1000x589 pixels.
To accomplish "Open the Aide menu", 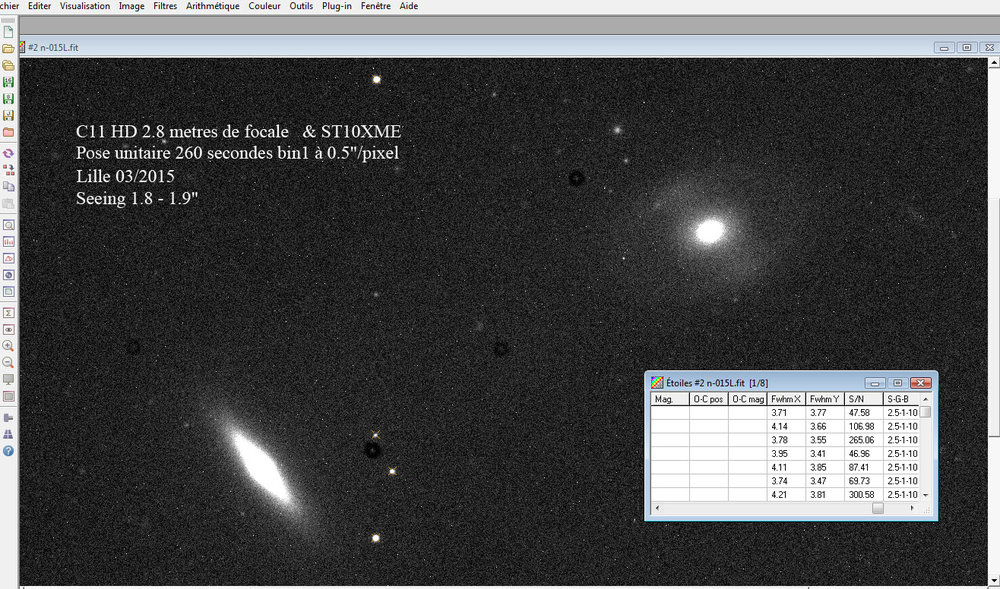I will tap(409, 6).
